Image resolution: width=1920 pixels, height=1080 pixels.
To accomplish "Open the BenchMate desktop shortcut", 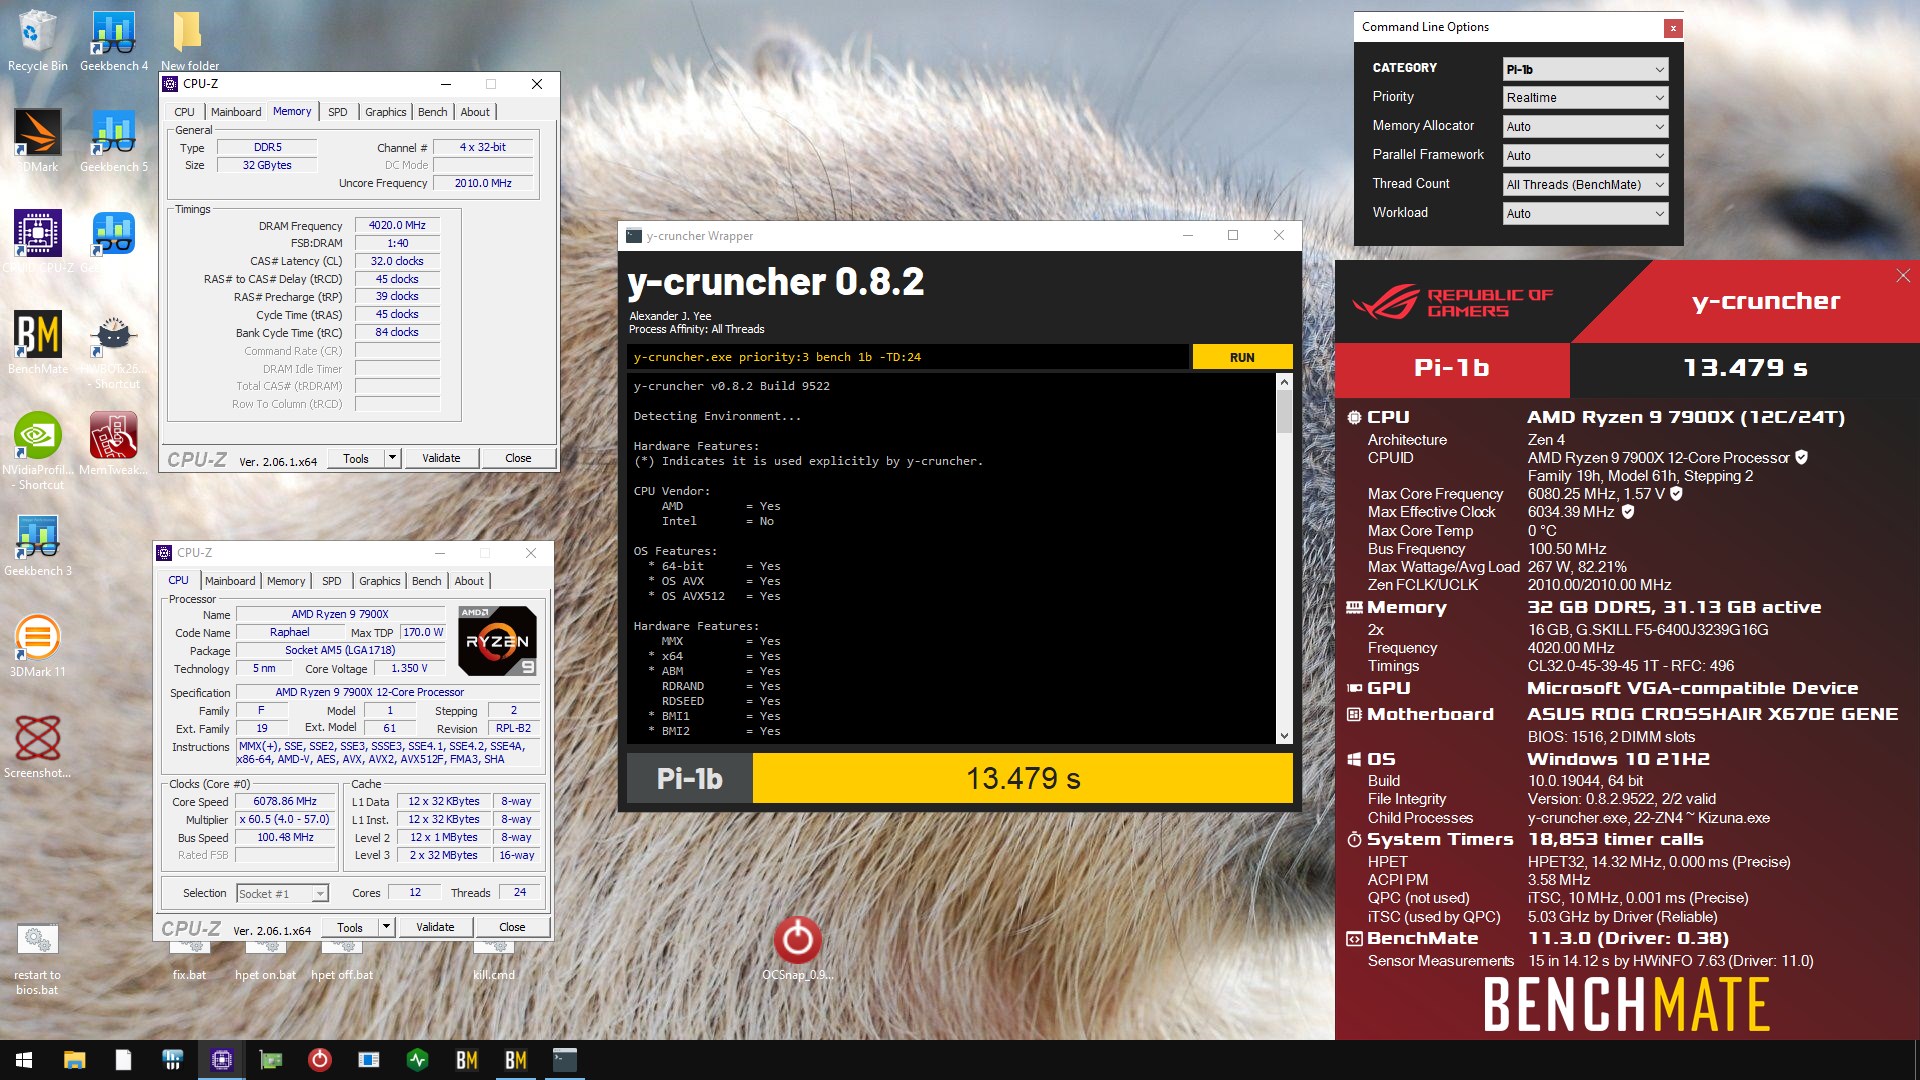I will 37,342.
